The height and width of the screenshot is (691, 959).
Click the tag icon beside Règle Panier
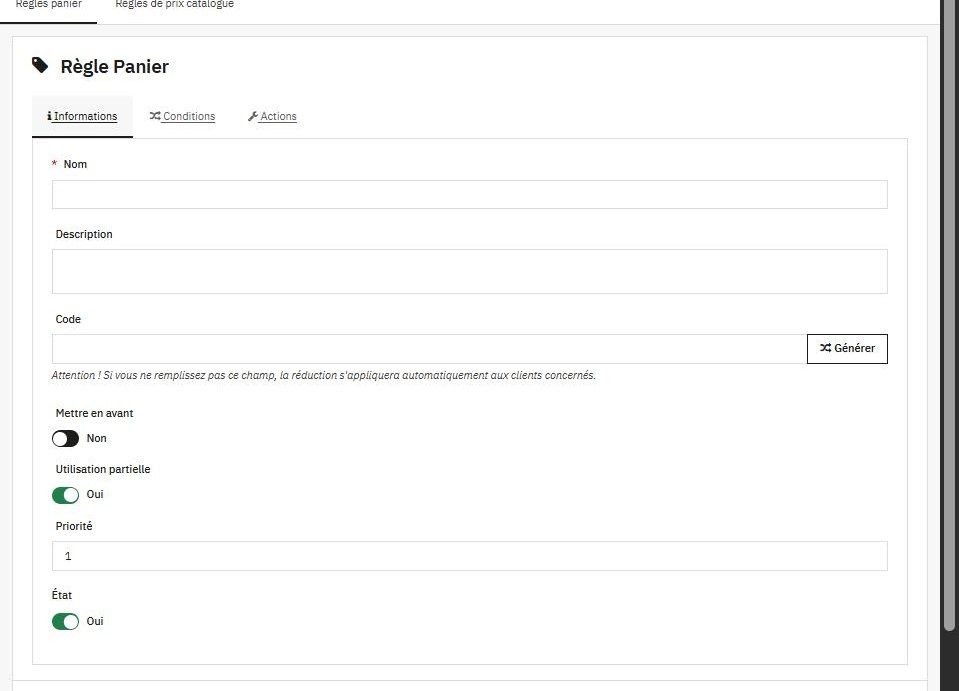click(x=40, y=65)
